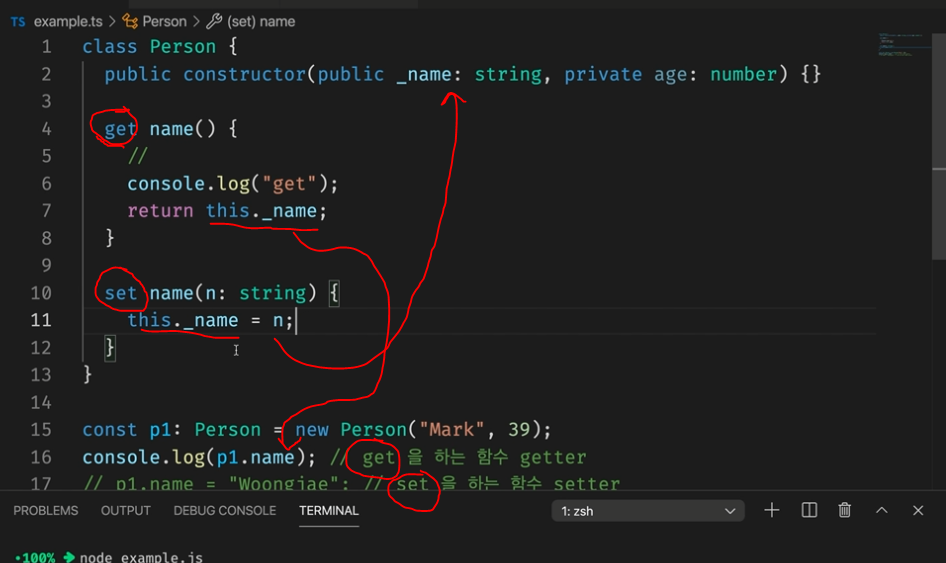
Task: Click line number 15 in gutter
Action: point(41,430)
